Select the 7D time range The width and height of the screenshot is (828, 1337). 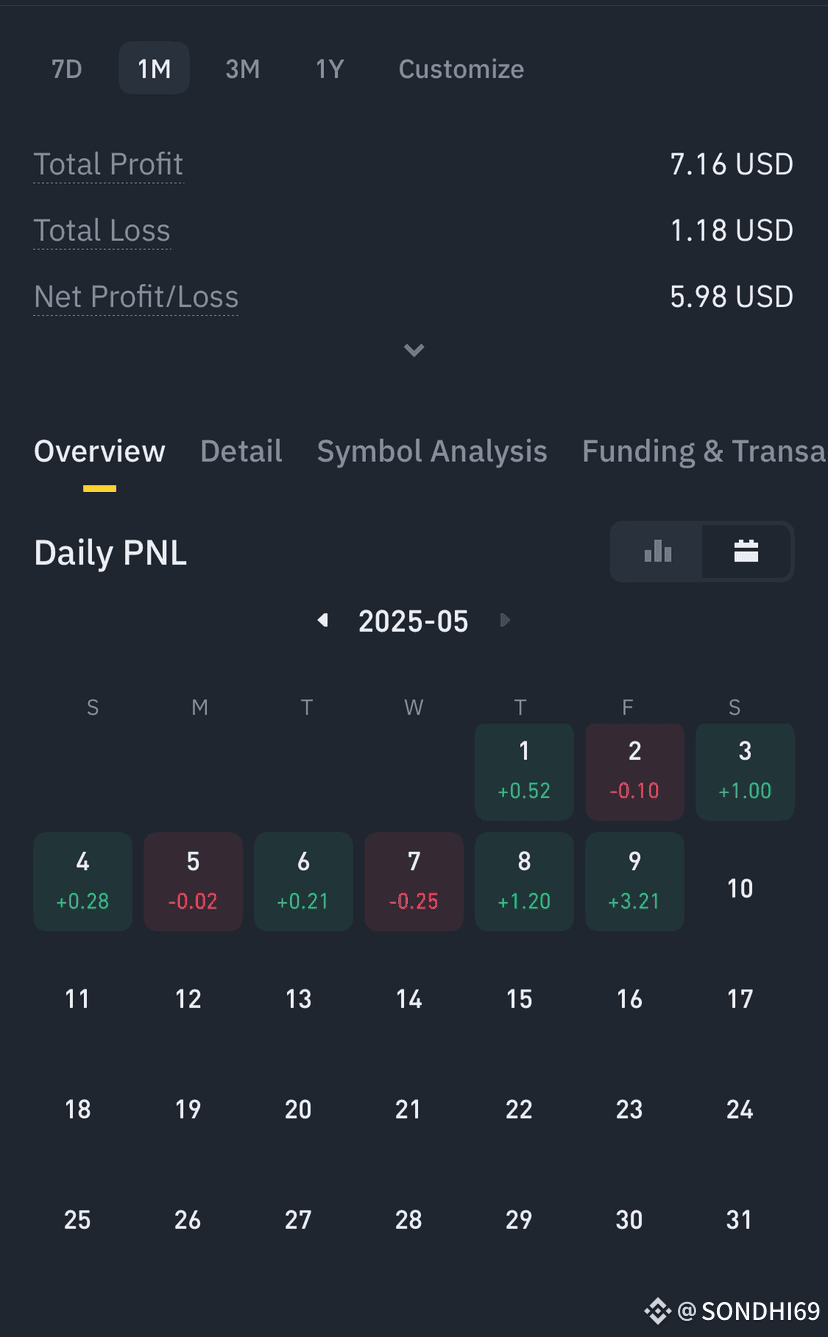(x=66, y=69)
